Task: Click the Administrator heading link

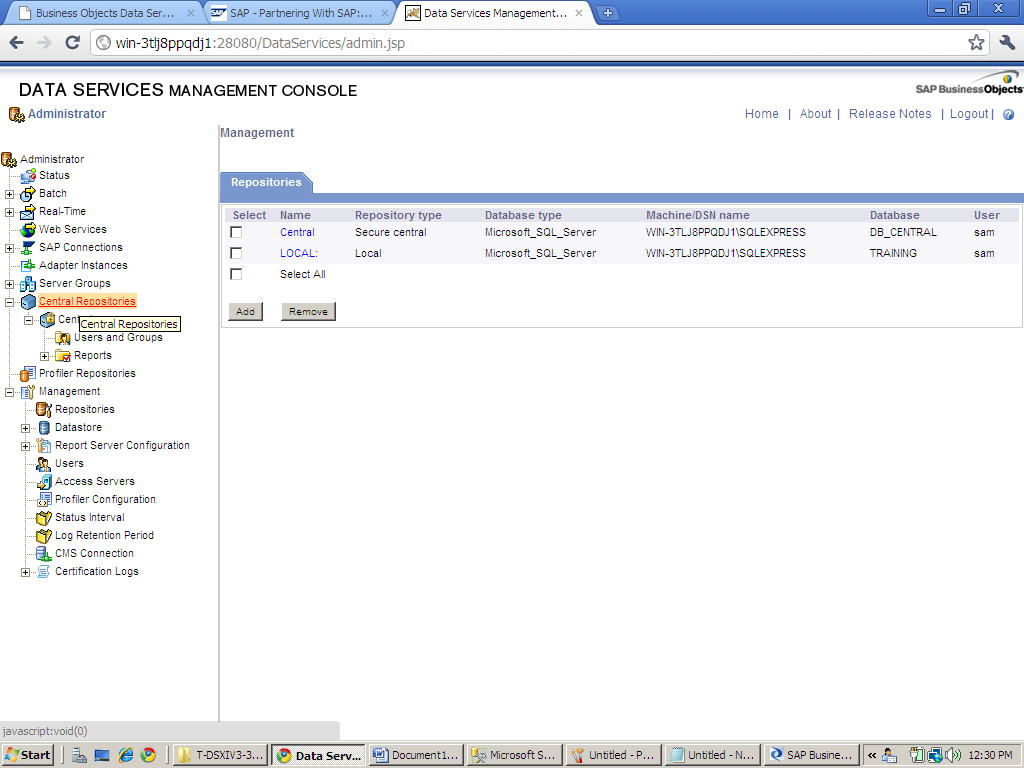Action: tap(67, 114)
